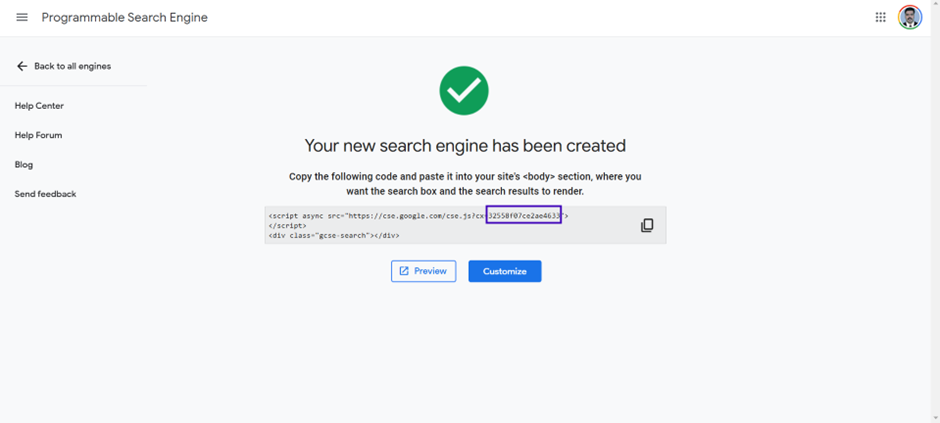This screenshot has height=423, width=940.
Task: Click the Customize button
Action: tap(505, 271)
